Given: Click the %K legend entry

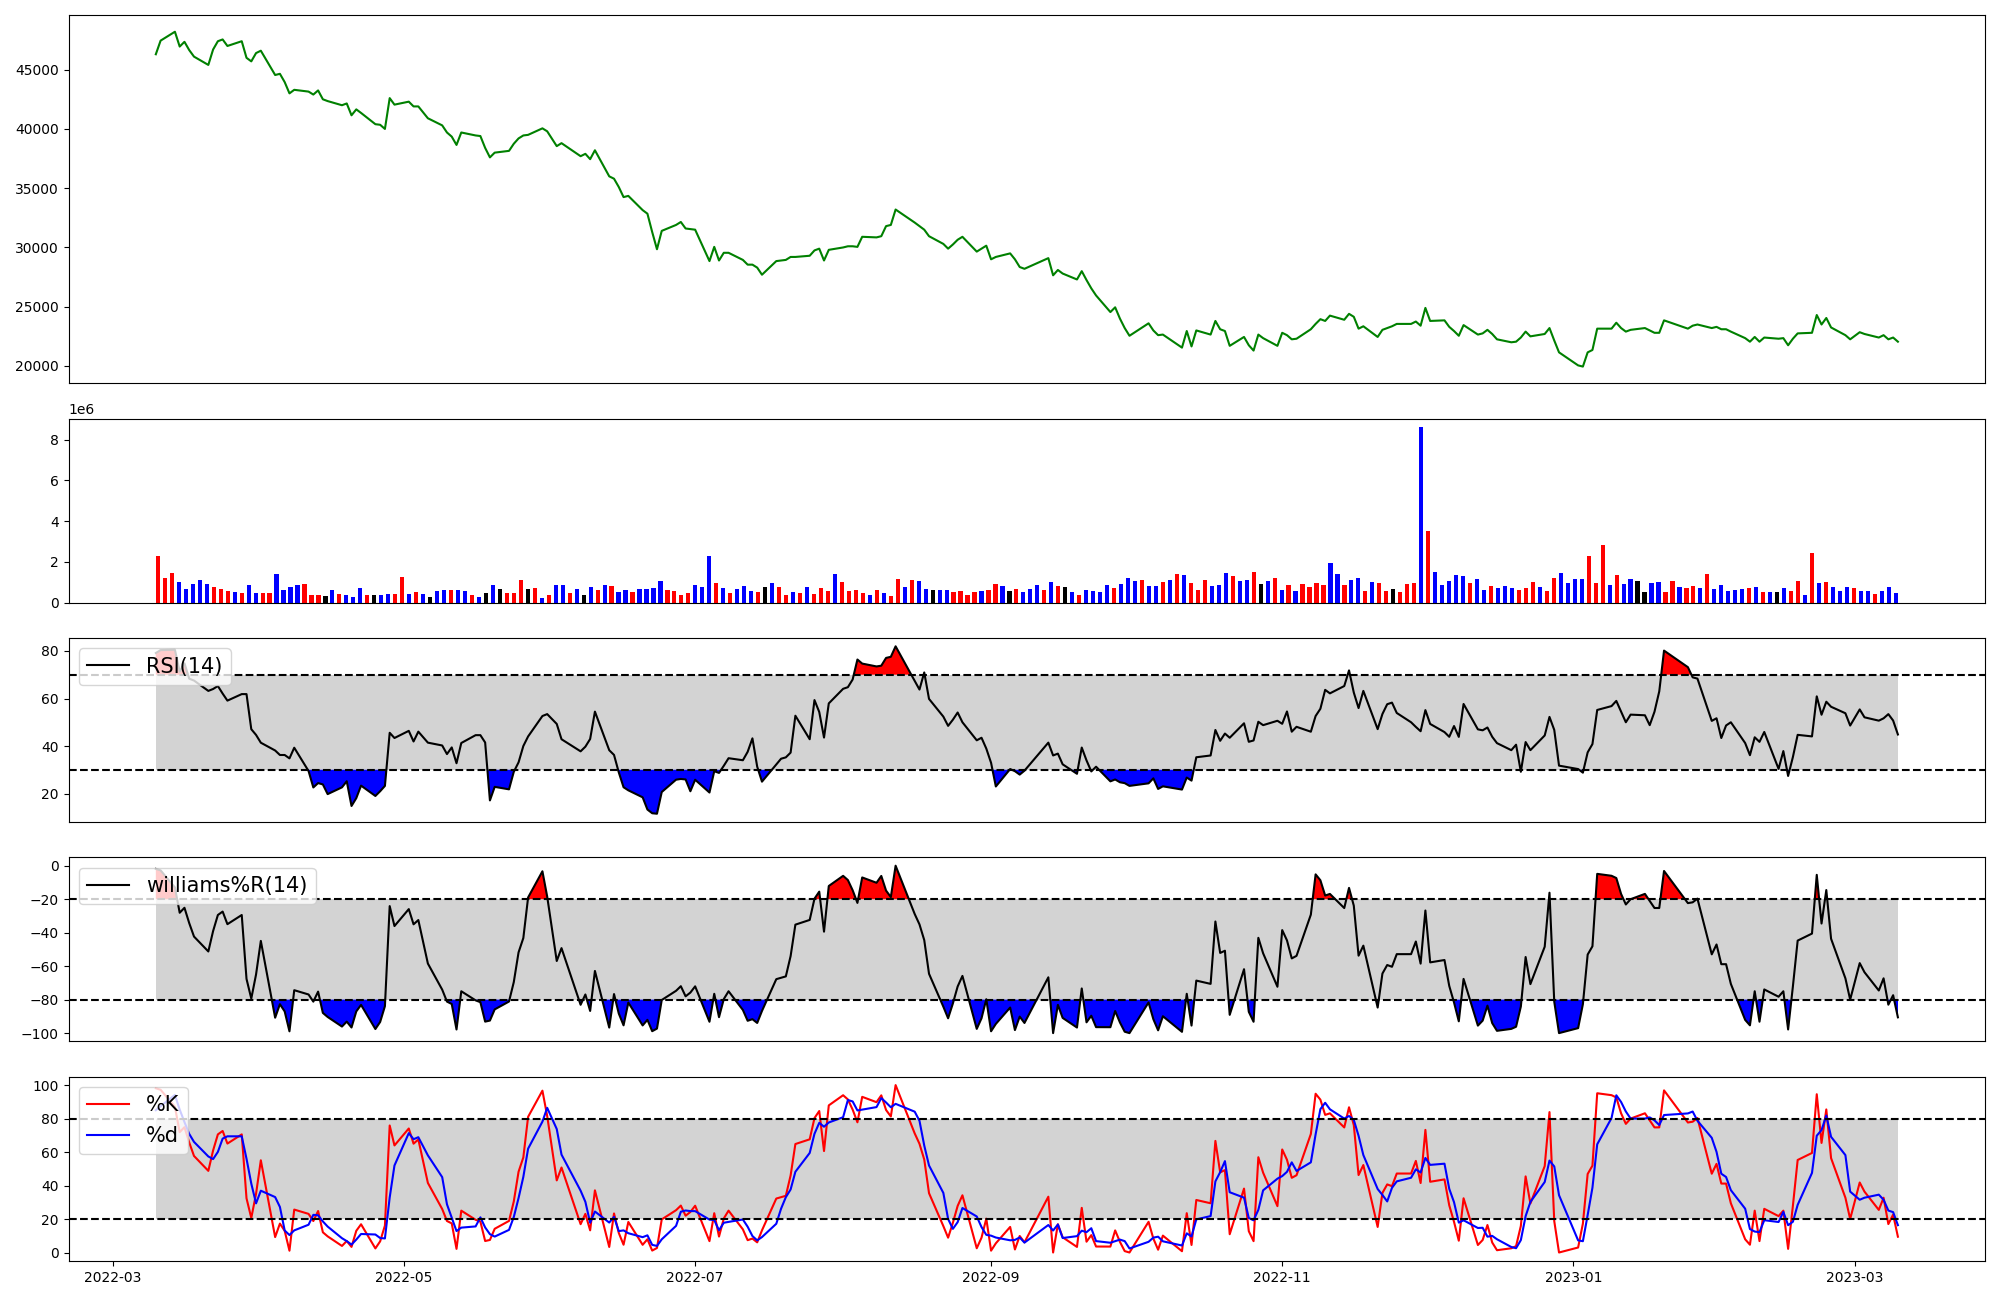Looking at the screenshot, I should (162, 1104).
